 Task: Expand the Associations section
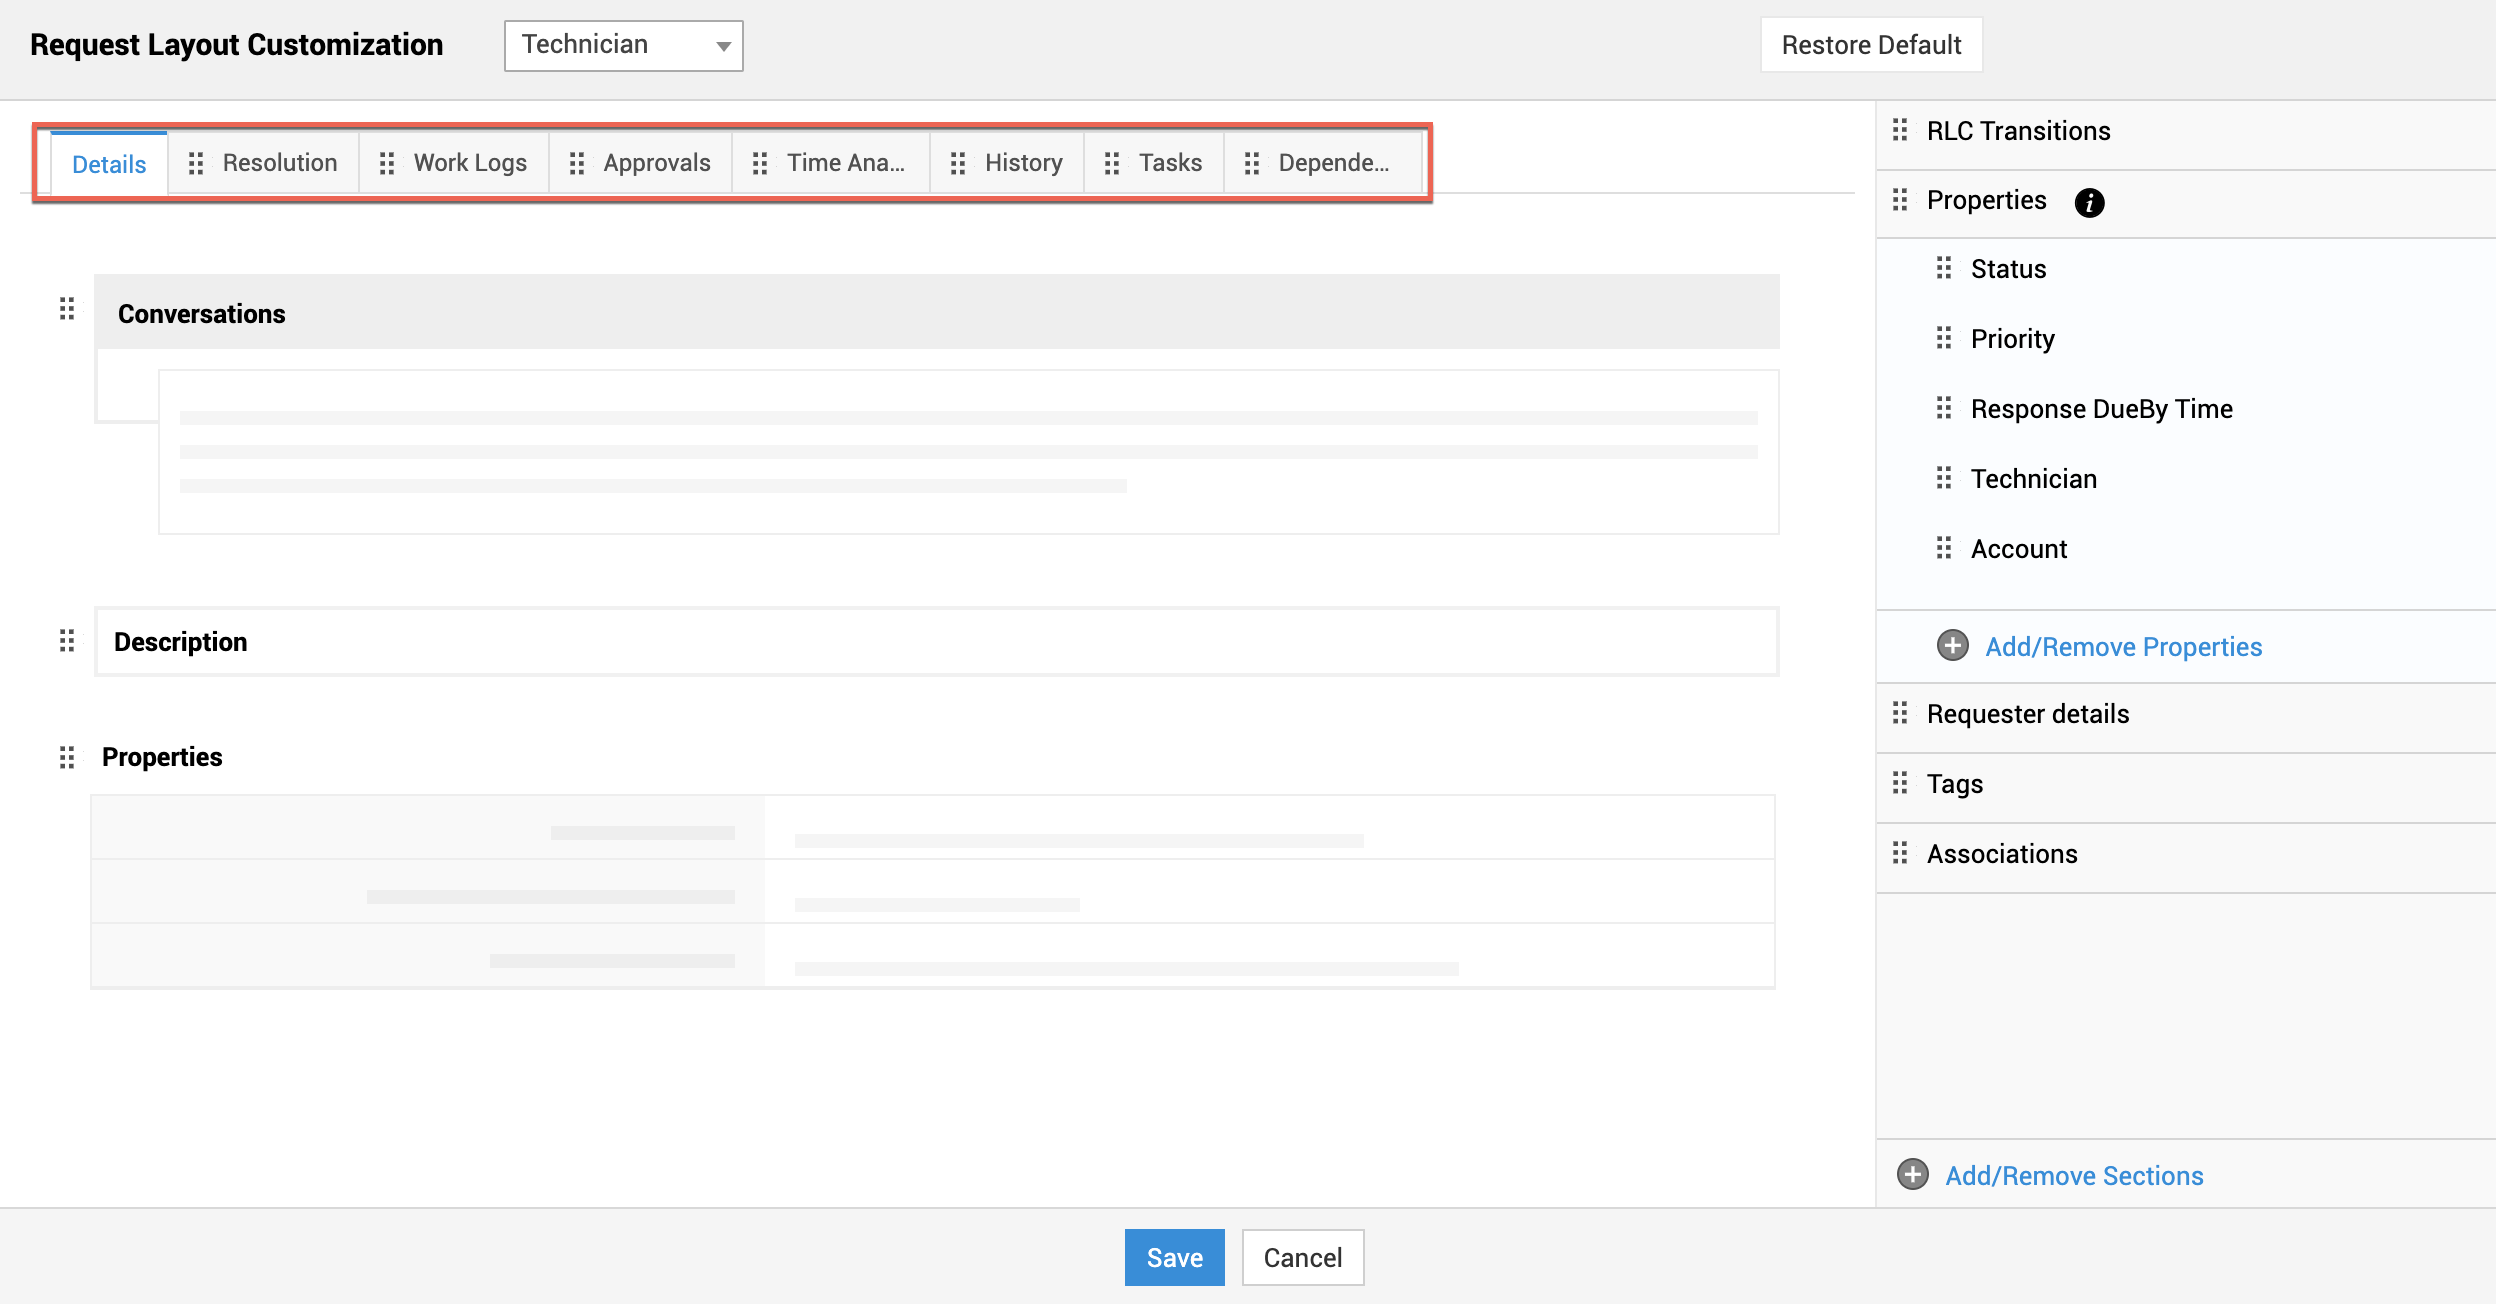(x=2002, y=854)
